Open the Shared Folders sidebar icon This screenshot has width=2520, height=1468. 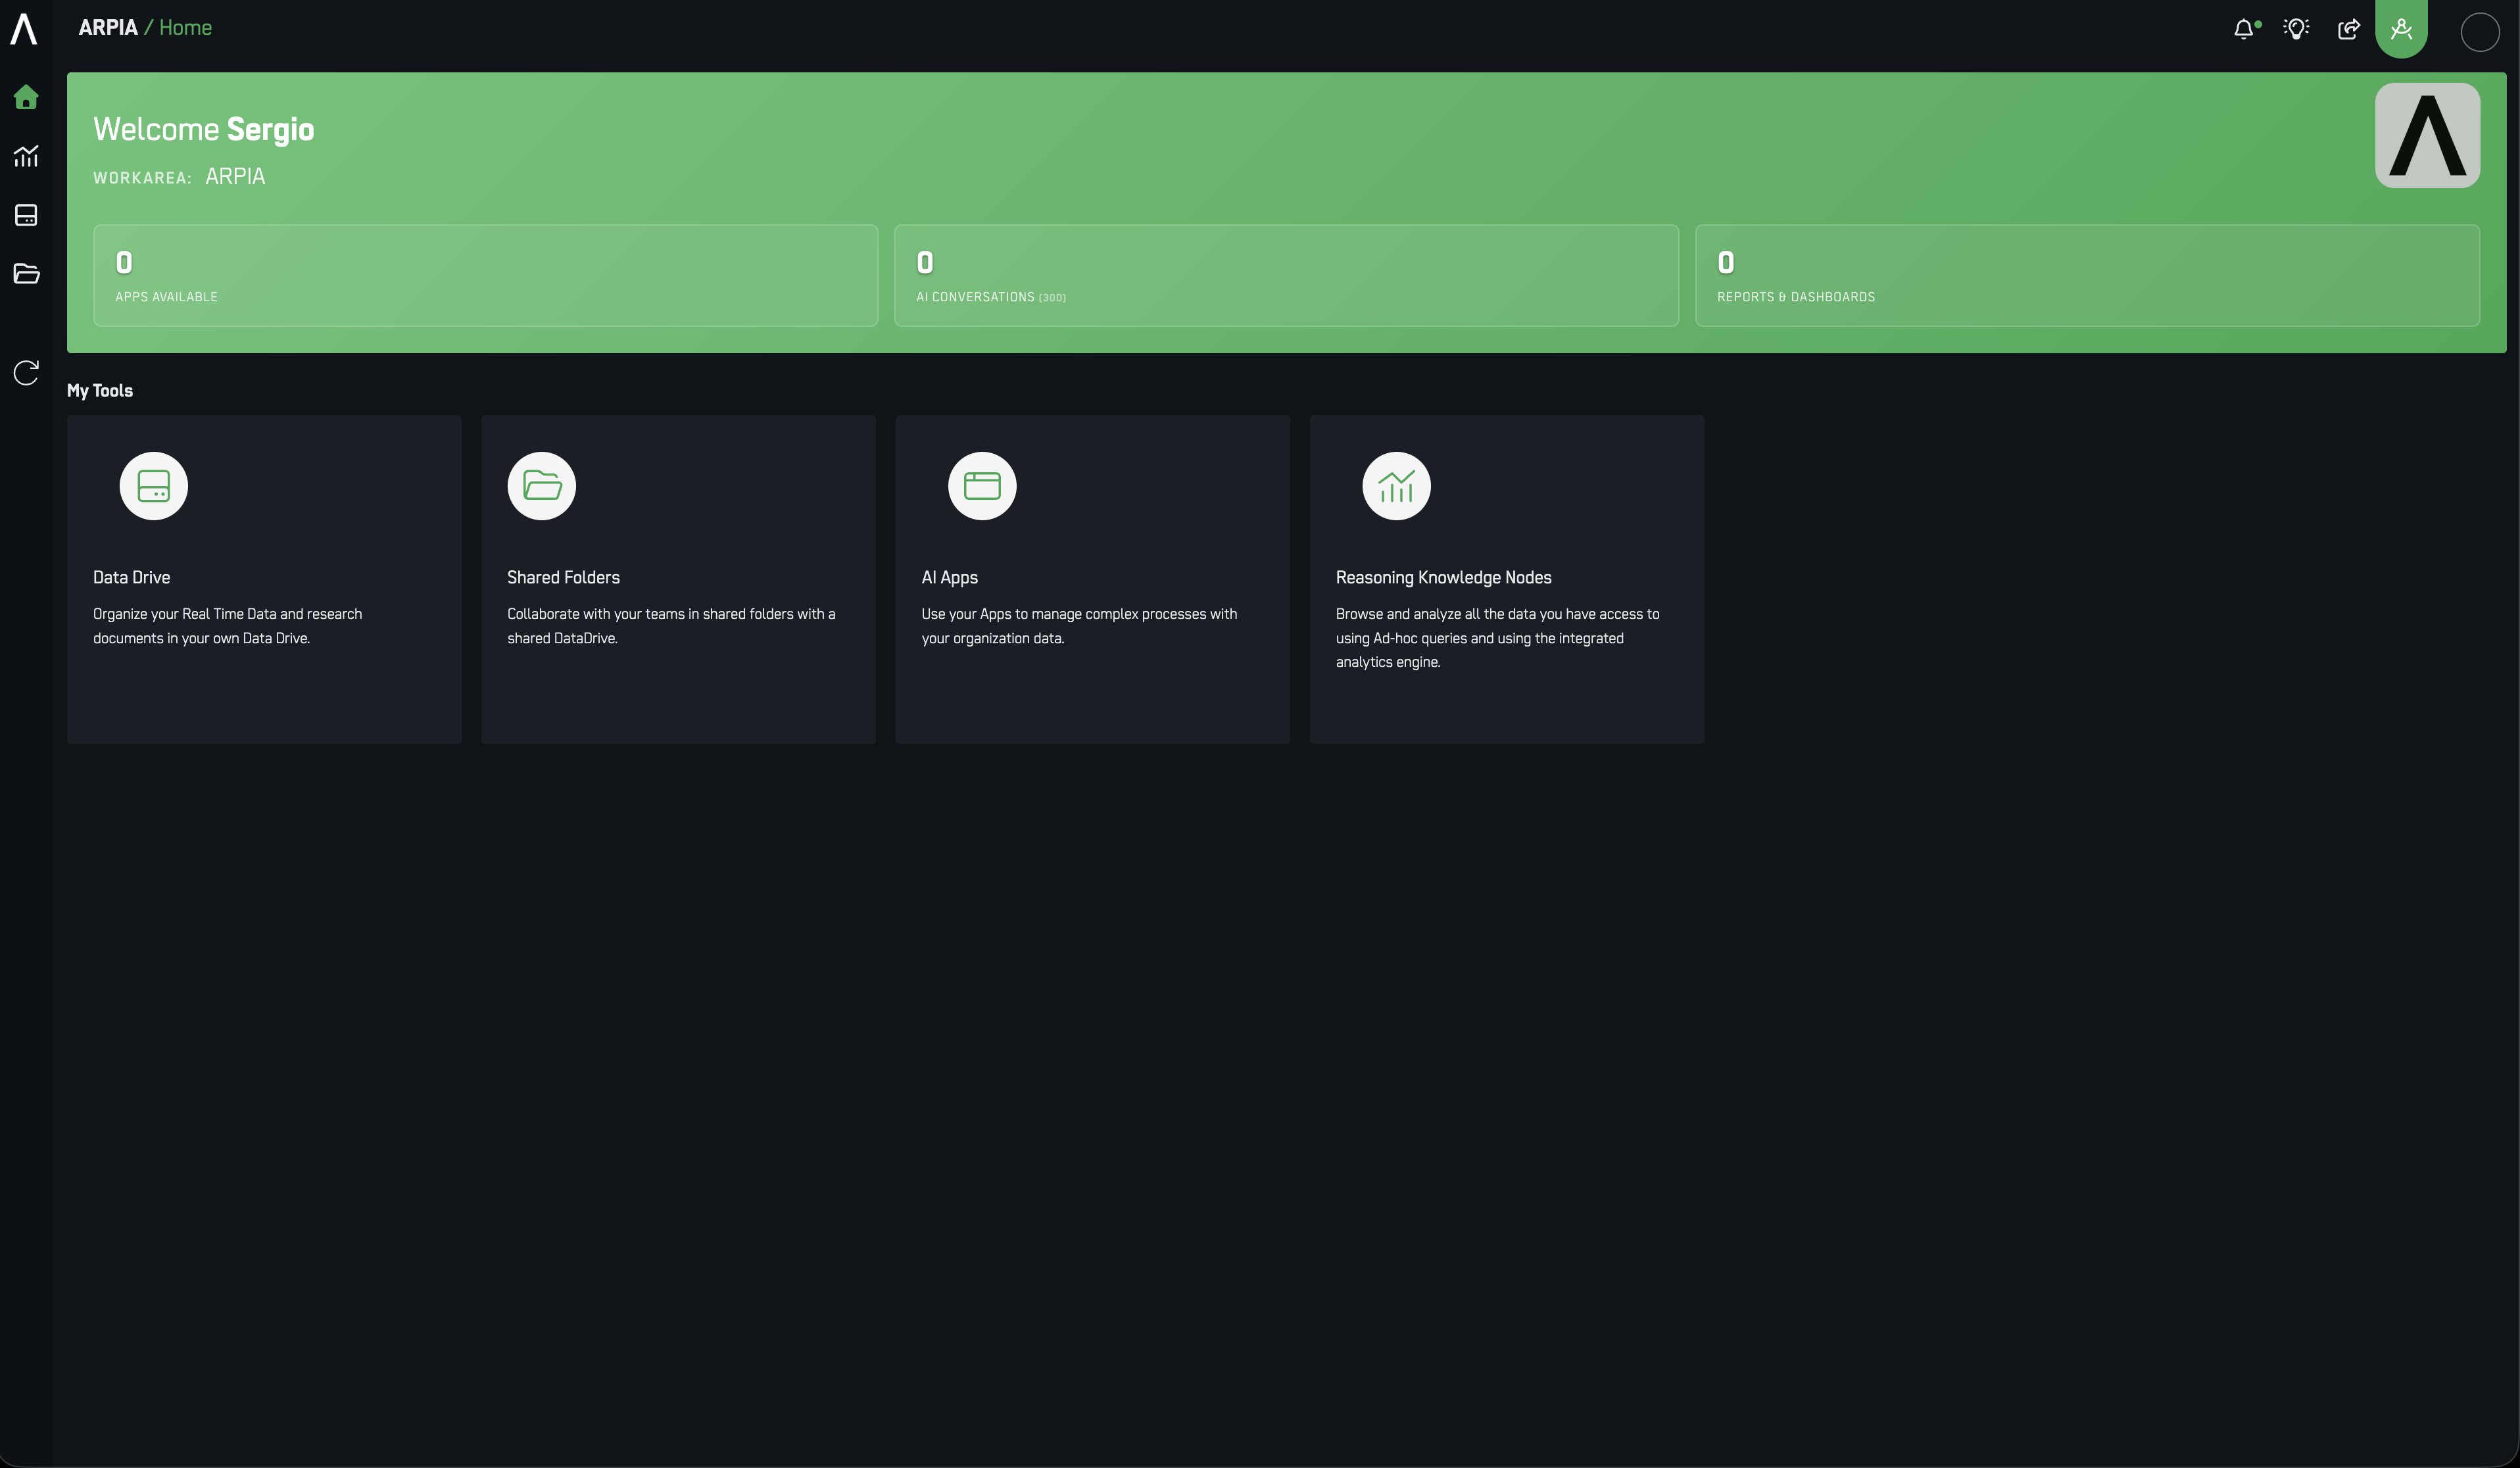[x=26, y=273]
